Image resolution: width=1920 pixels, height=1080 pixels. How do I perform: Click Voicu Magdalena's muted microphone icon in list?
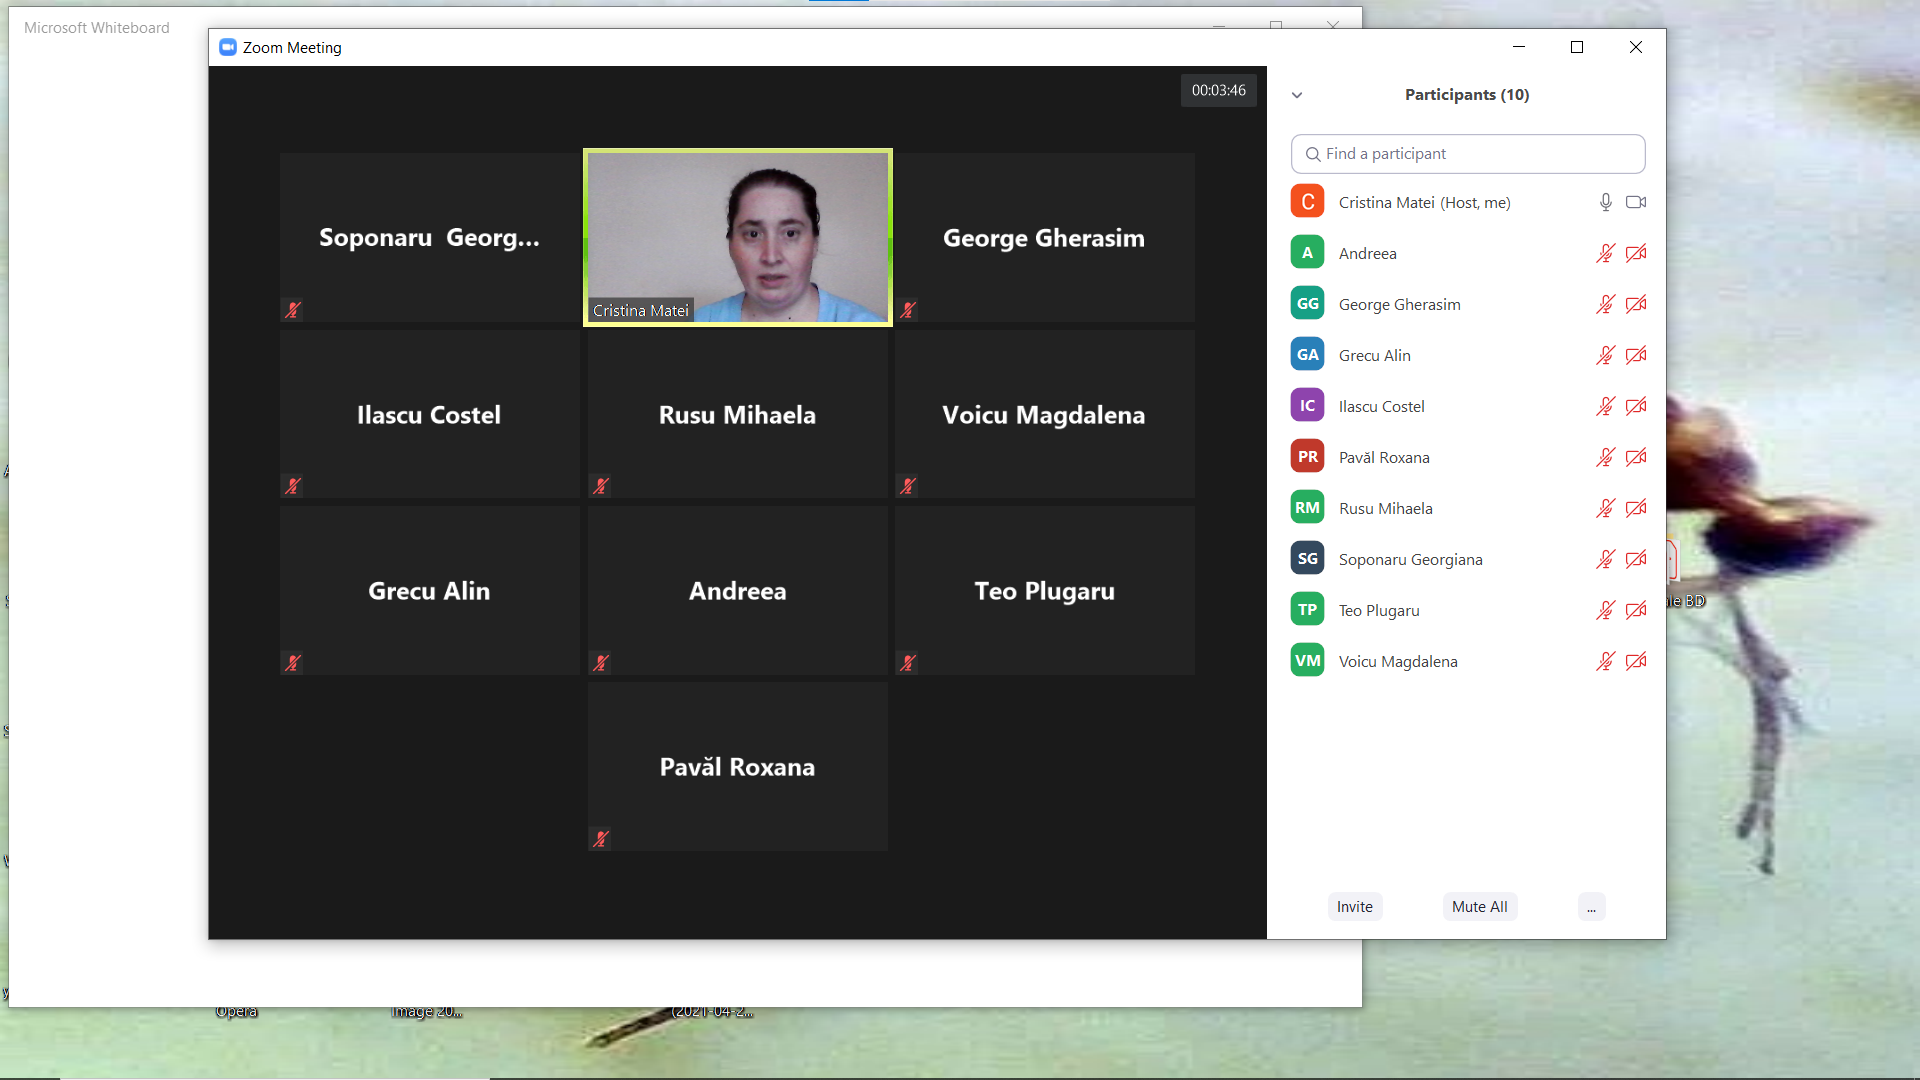(1605, 661)
